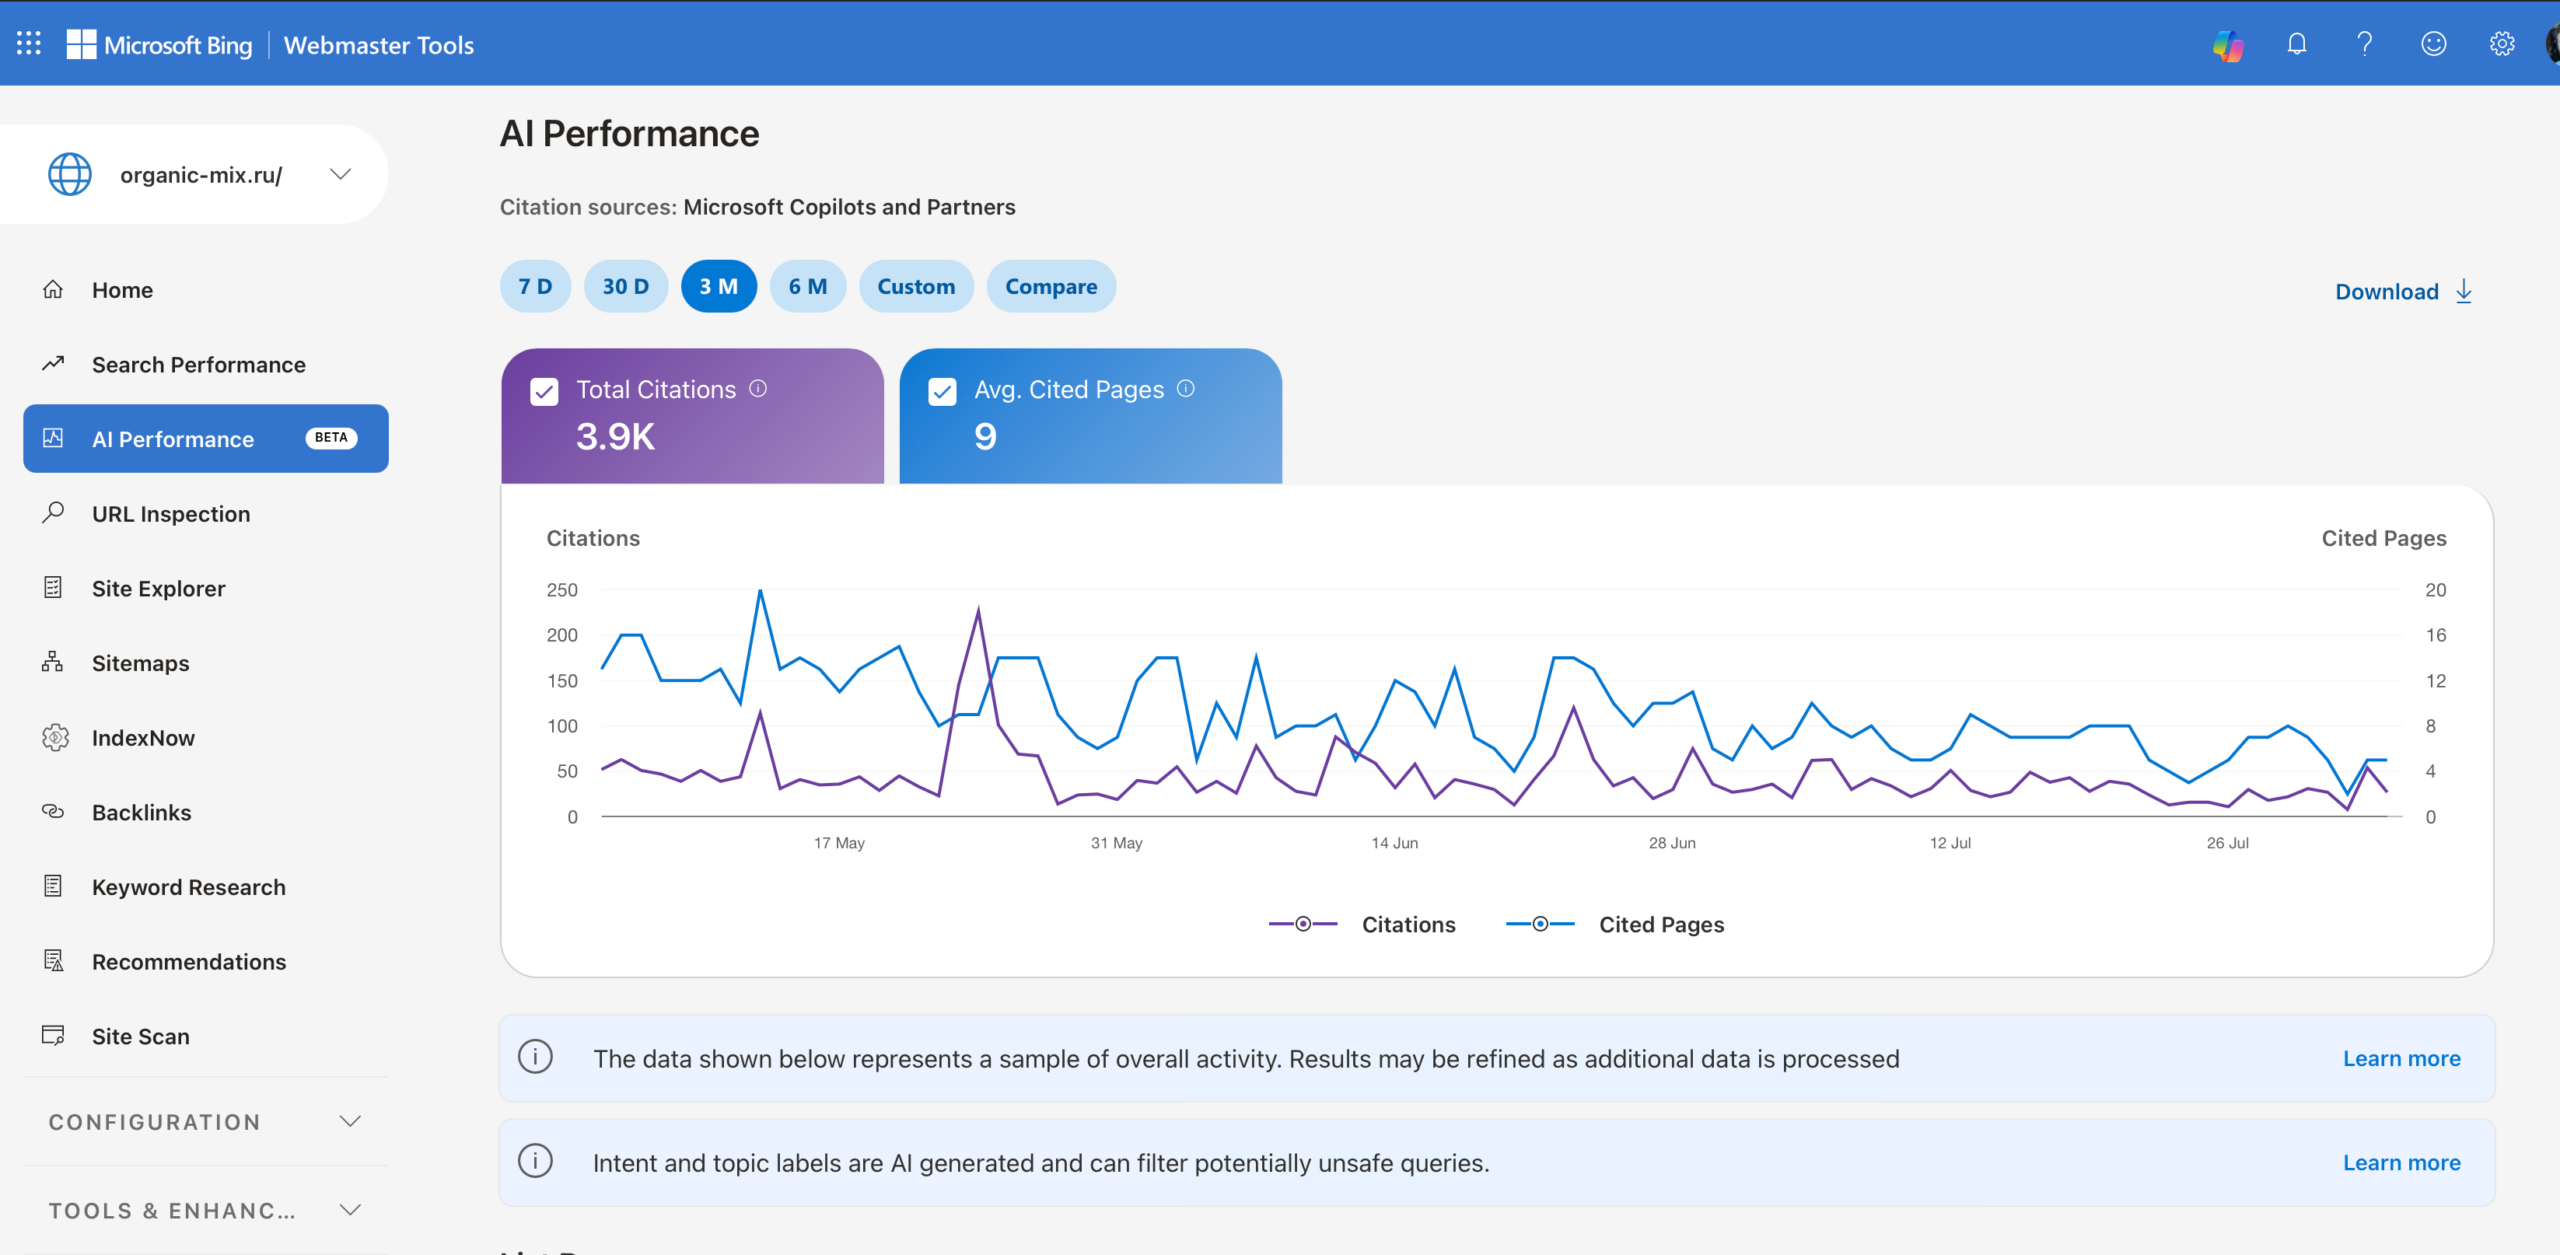Image resolution: width=2560 pixels, height=1255 pixels.
Task: Click the Avg. Cited Pages info icon
Action: 1186,388
